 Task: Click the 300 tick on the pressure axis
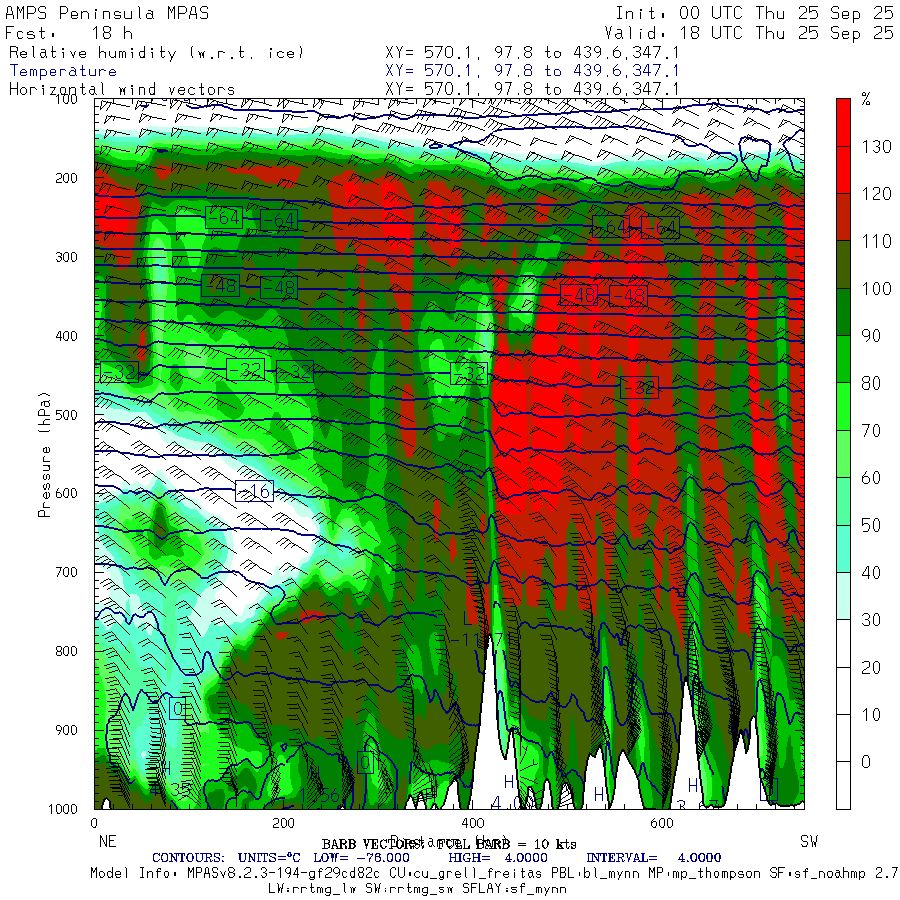66,257
